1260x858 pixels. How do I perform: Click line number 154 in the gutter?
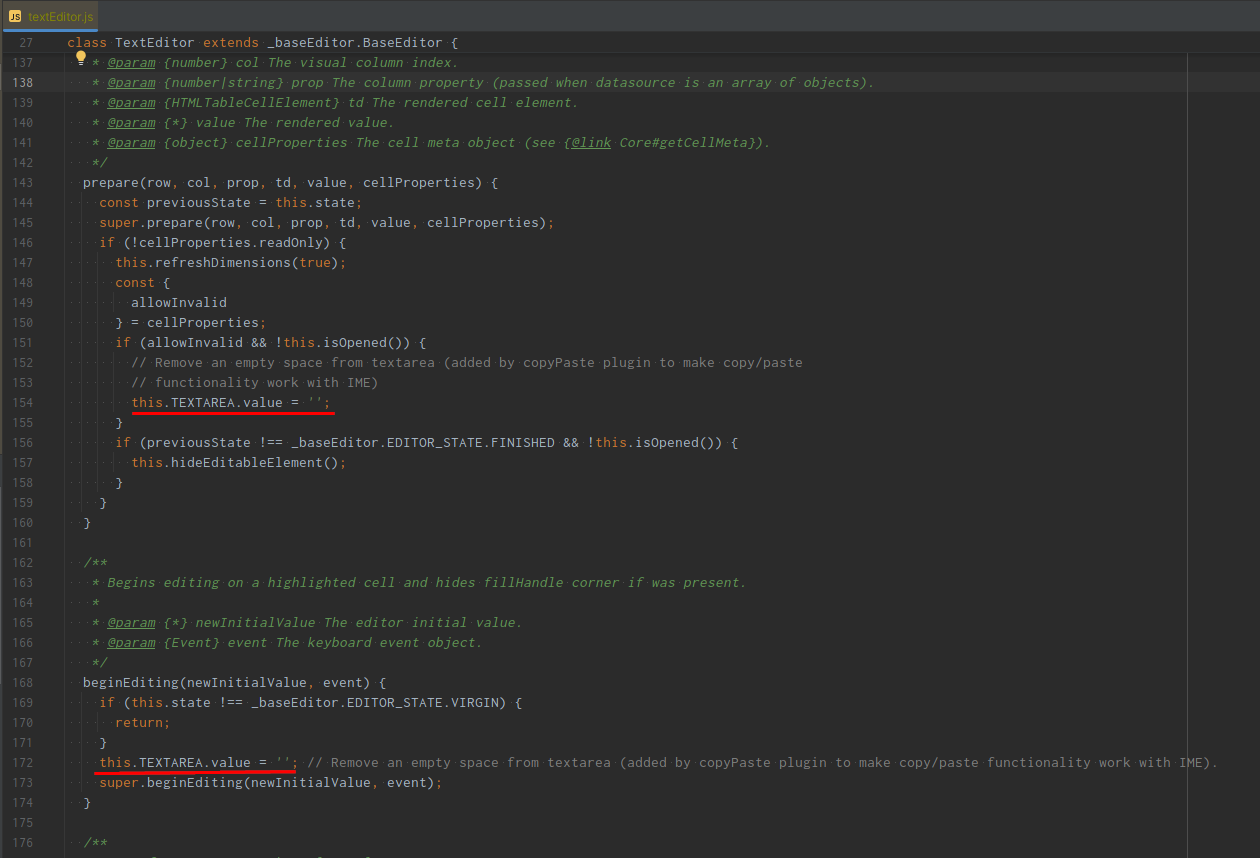click(22, 402)
